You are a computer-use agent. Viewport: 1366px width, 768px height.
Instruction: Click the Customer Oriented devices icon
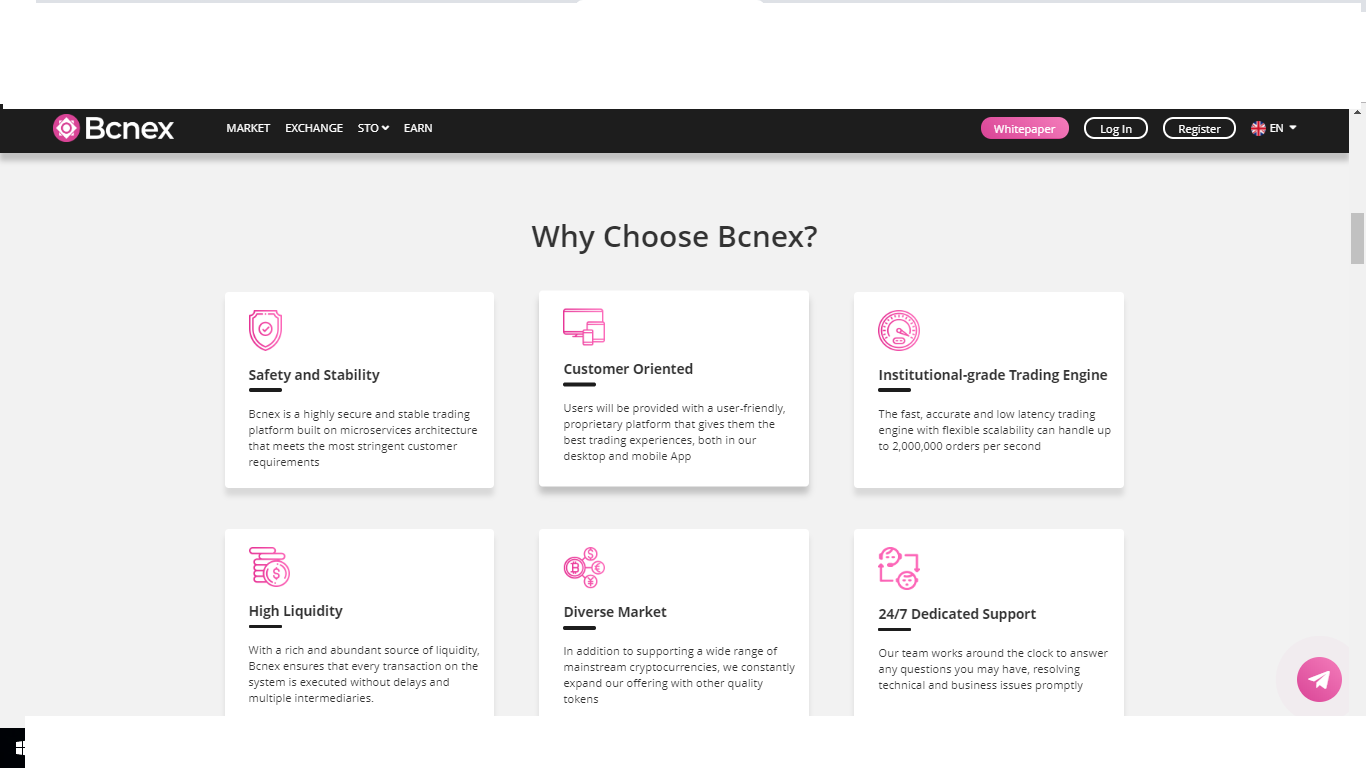click(x=584, y=326)
